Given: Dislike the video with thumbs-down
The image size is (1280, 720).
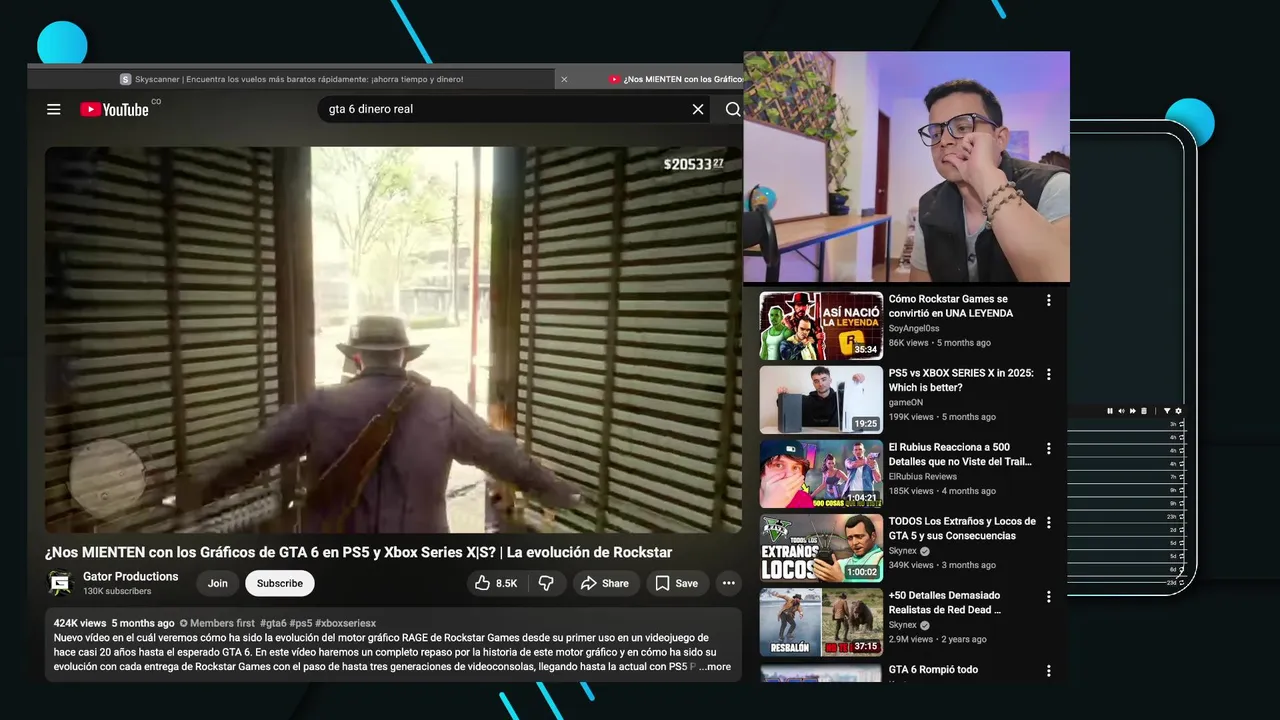Looking at the screenshot, I should point(546,583).
